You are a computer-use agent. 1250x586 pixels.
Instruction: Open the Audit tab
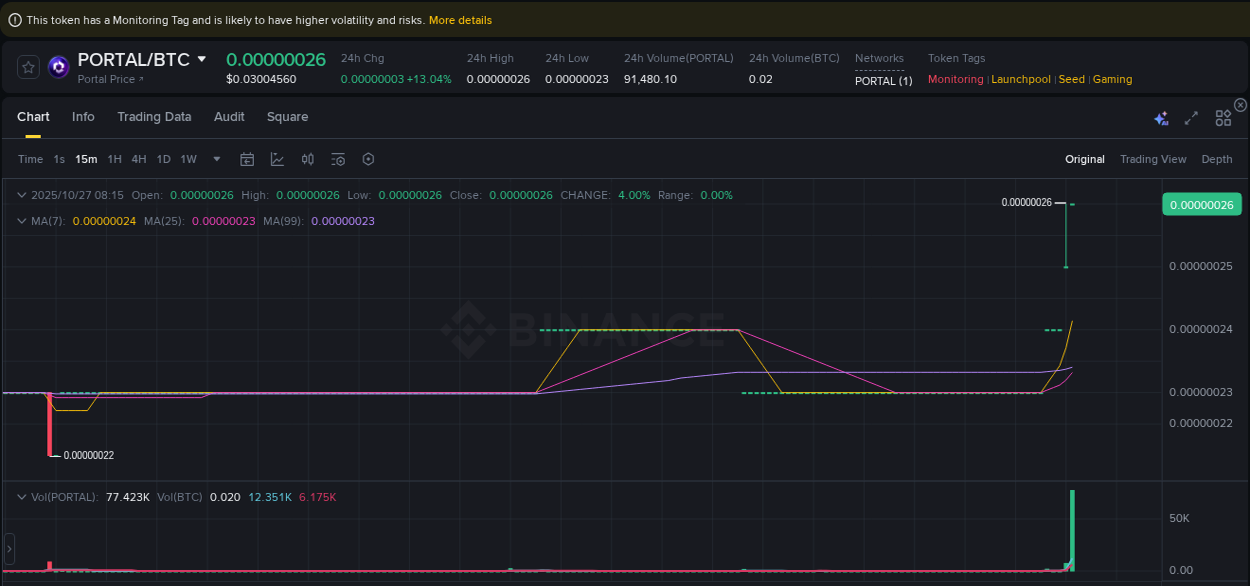(229, 117)
